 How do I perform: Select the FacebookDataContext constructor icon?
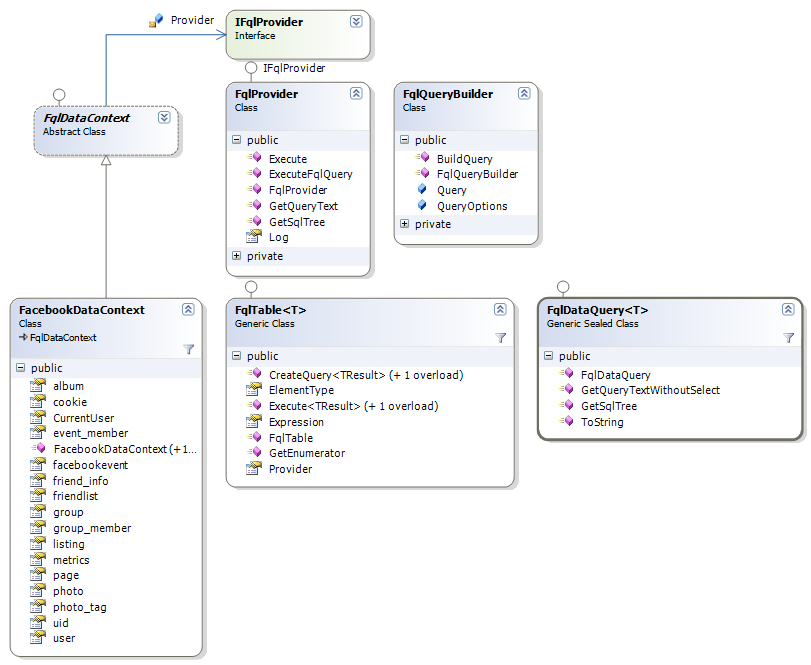coord(38,448)
